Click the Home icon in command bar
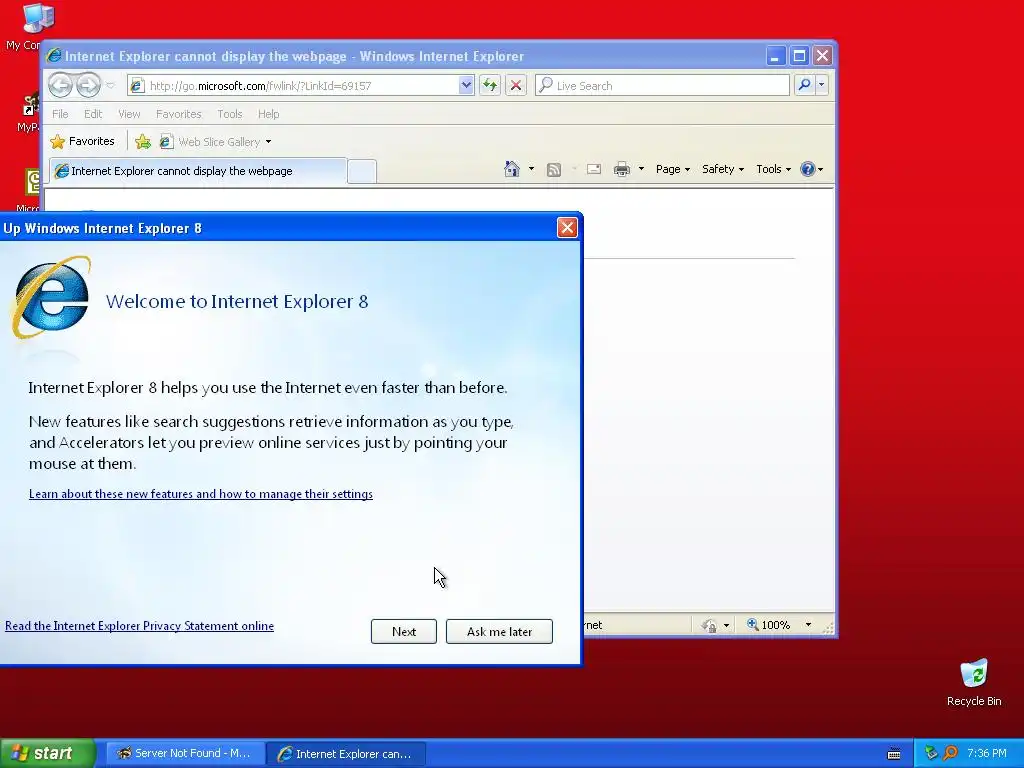The width and height of the screenshot is (1024, 768). coord(512,169)
